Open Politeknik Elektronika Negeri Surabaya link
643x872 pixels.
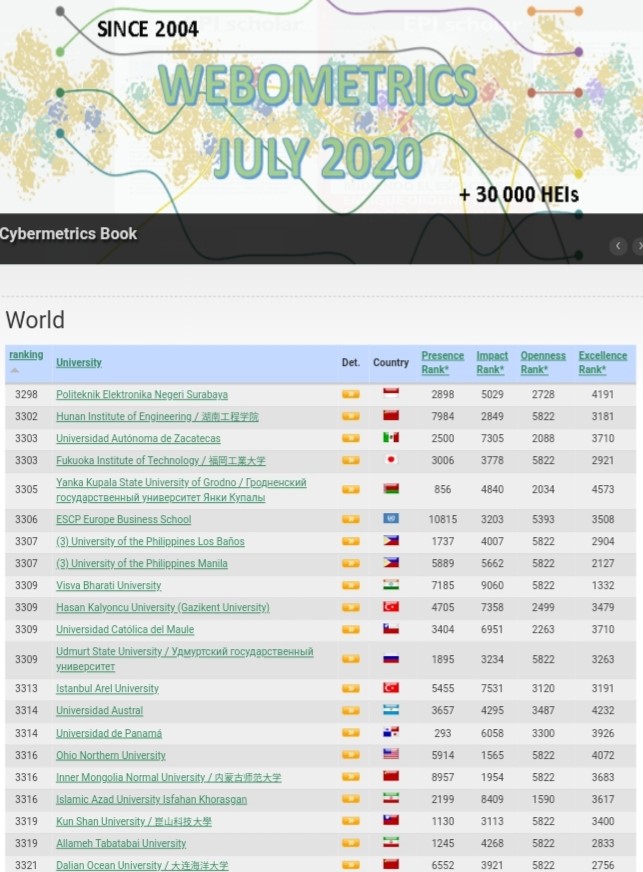(142, 394)
